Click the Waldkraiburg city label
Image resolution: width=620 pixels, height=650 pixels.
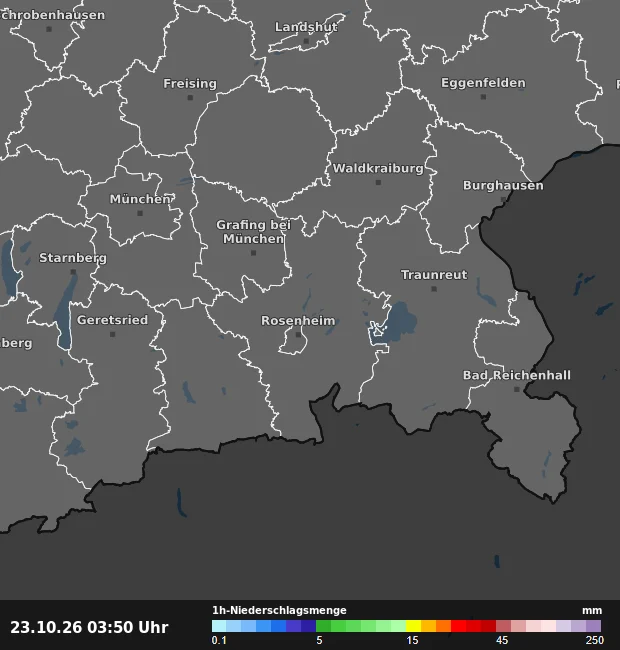click(378, 168)
